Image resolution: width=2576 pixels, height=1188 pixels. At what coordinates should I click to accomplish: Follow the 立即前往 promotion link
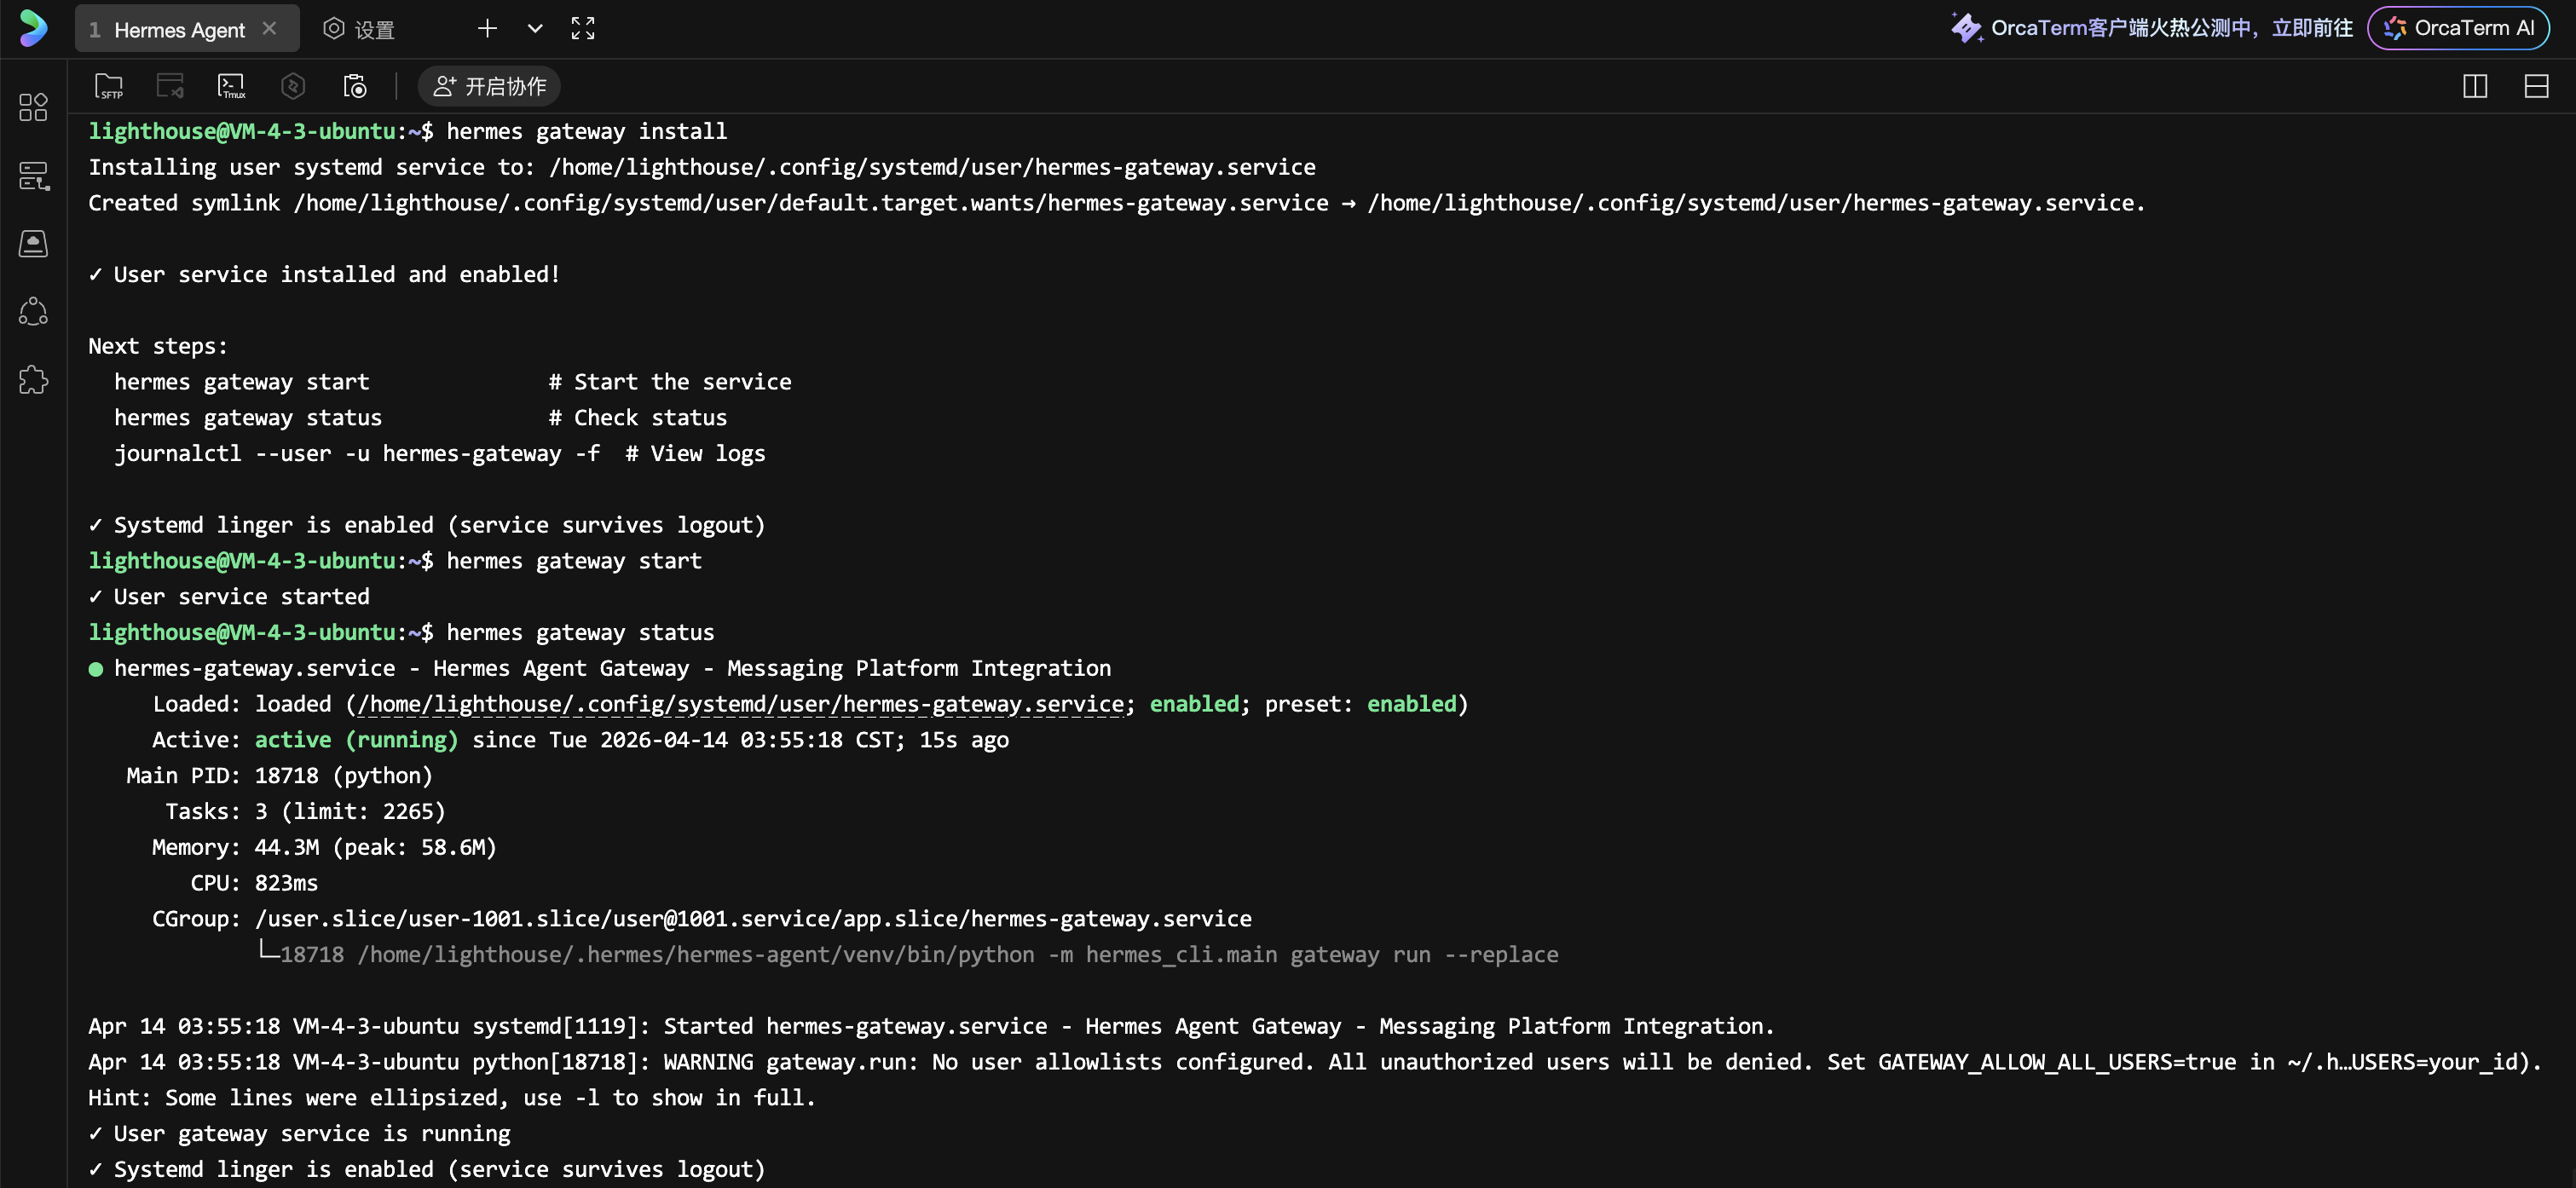2310,28
